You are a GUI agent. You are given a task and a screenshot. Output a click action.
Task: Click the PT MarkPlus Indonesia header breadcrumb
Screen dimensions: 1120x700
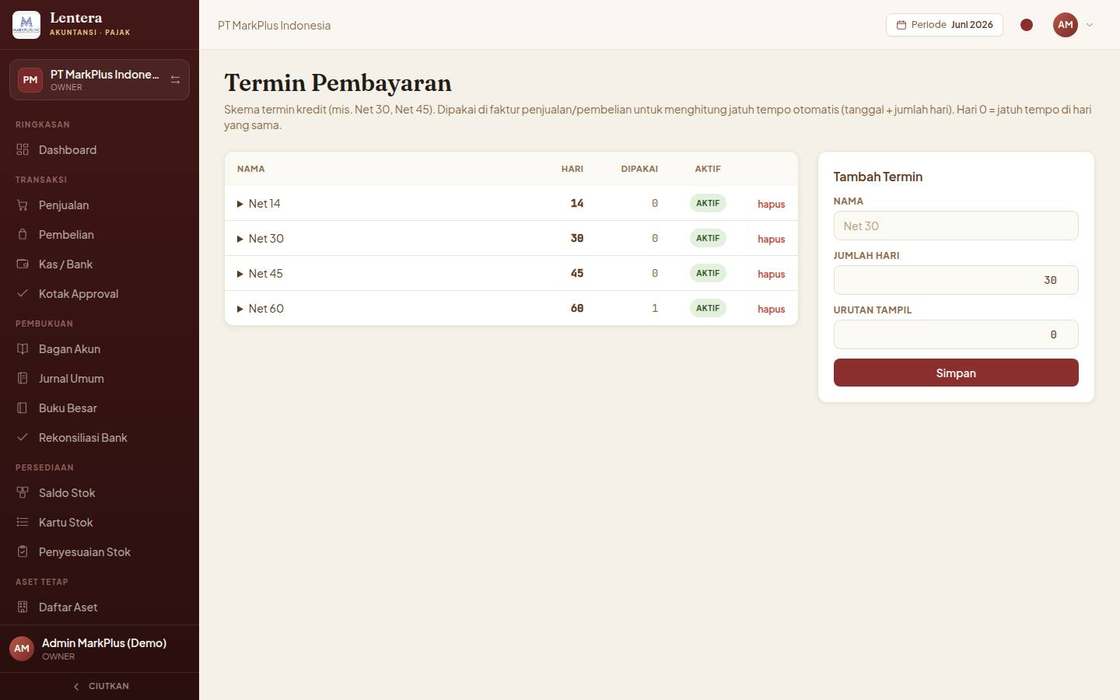274,25
